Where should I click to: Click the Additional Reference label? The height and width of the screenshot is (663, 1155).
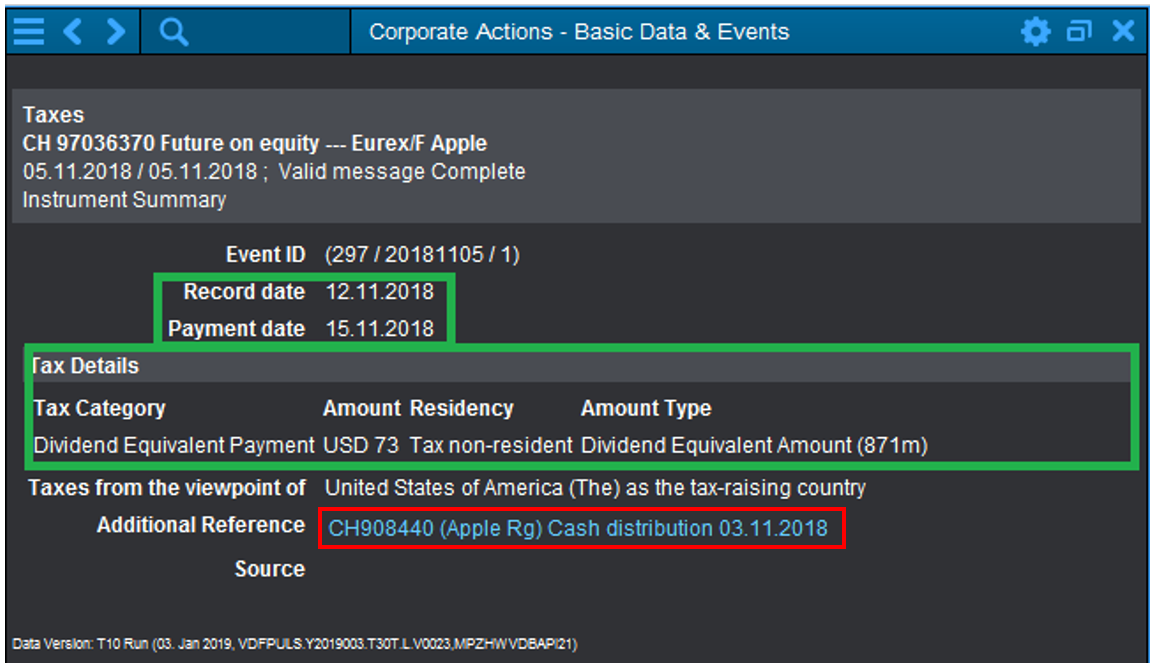(x=201, y=525)
